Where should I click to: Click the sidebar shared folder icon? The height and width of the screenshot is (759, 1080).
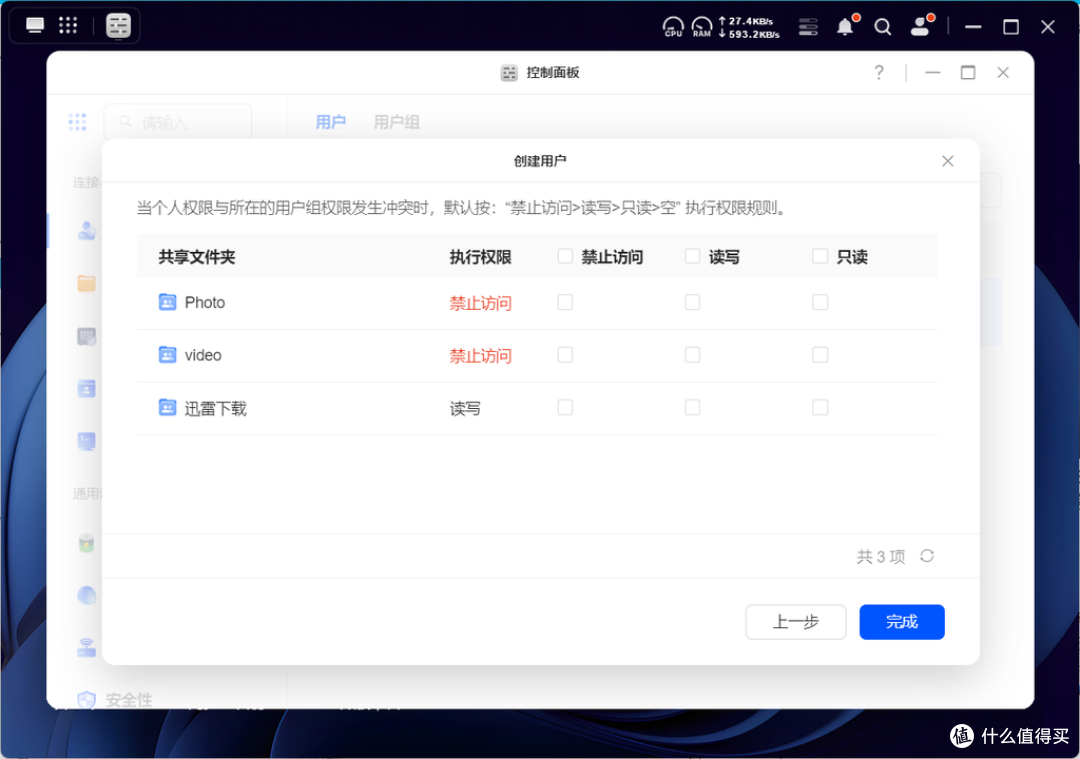tap(87, 283)
